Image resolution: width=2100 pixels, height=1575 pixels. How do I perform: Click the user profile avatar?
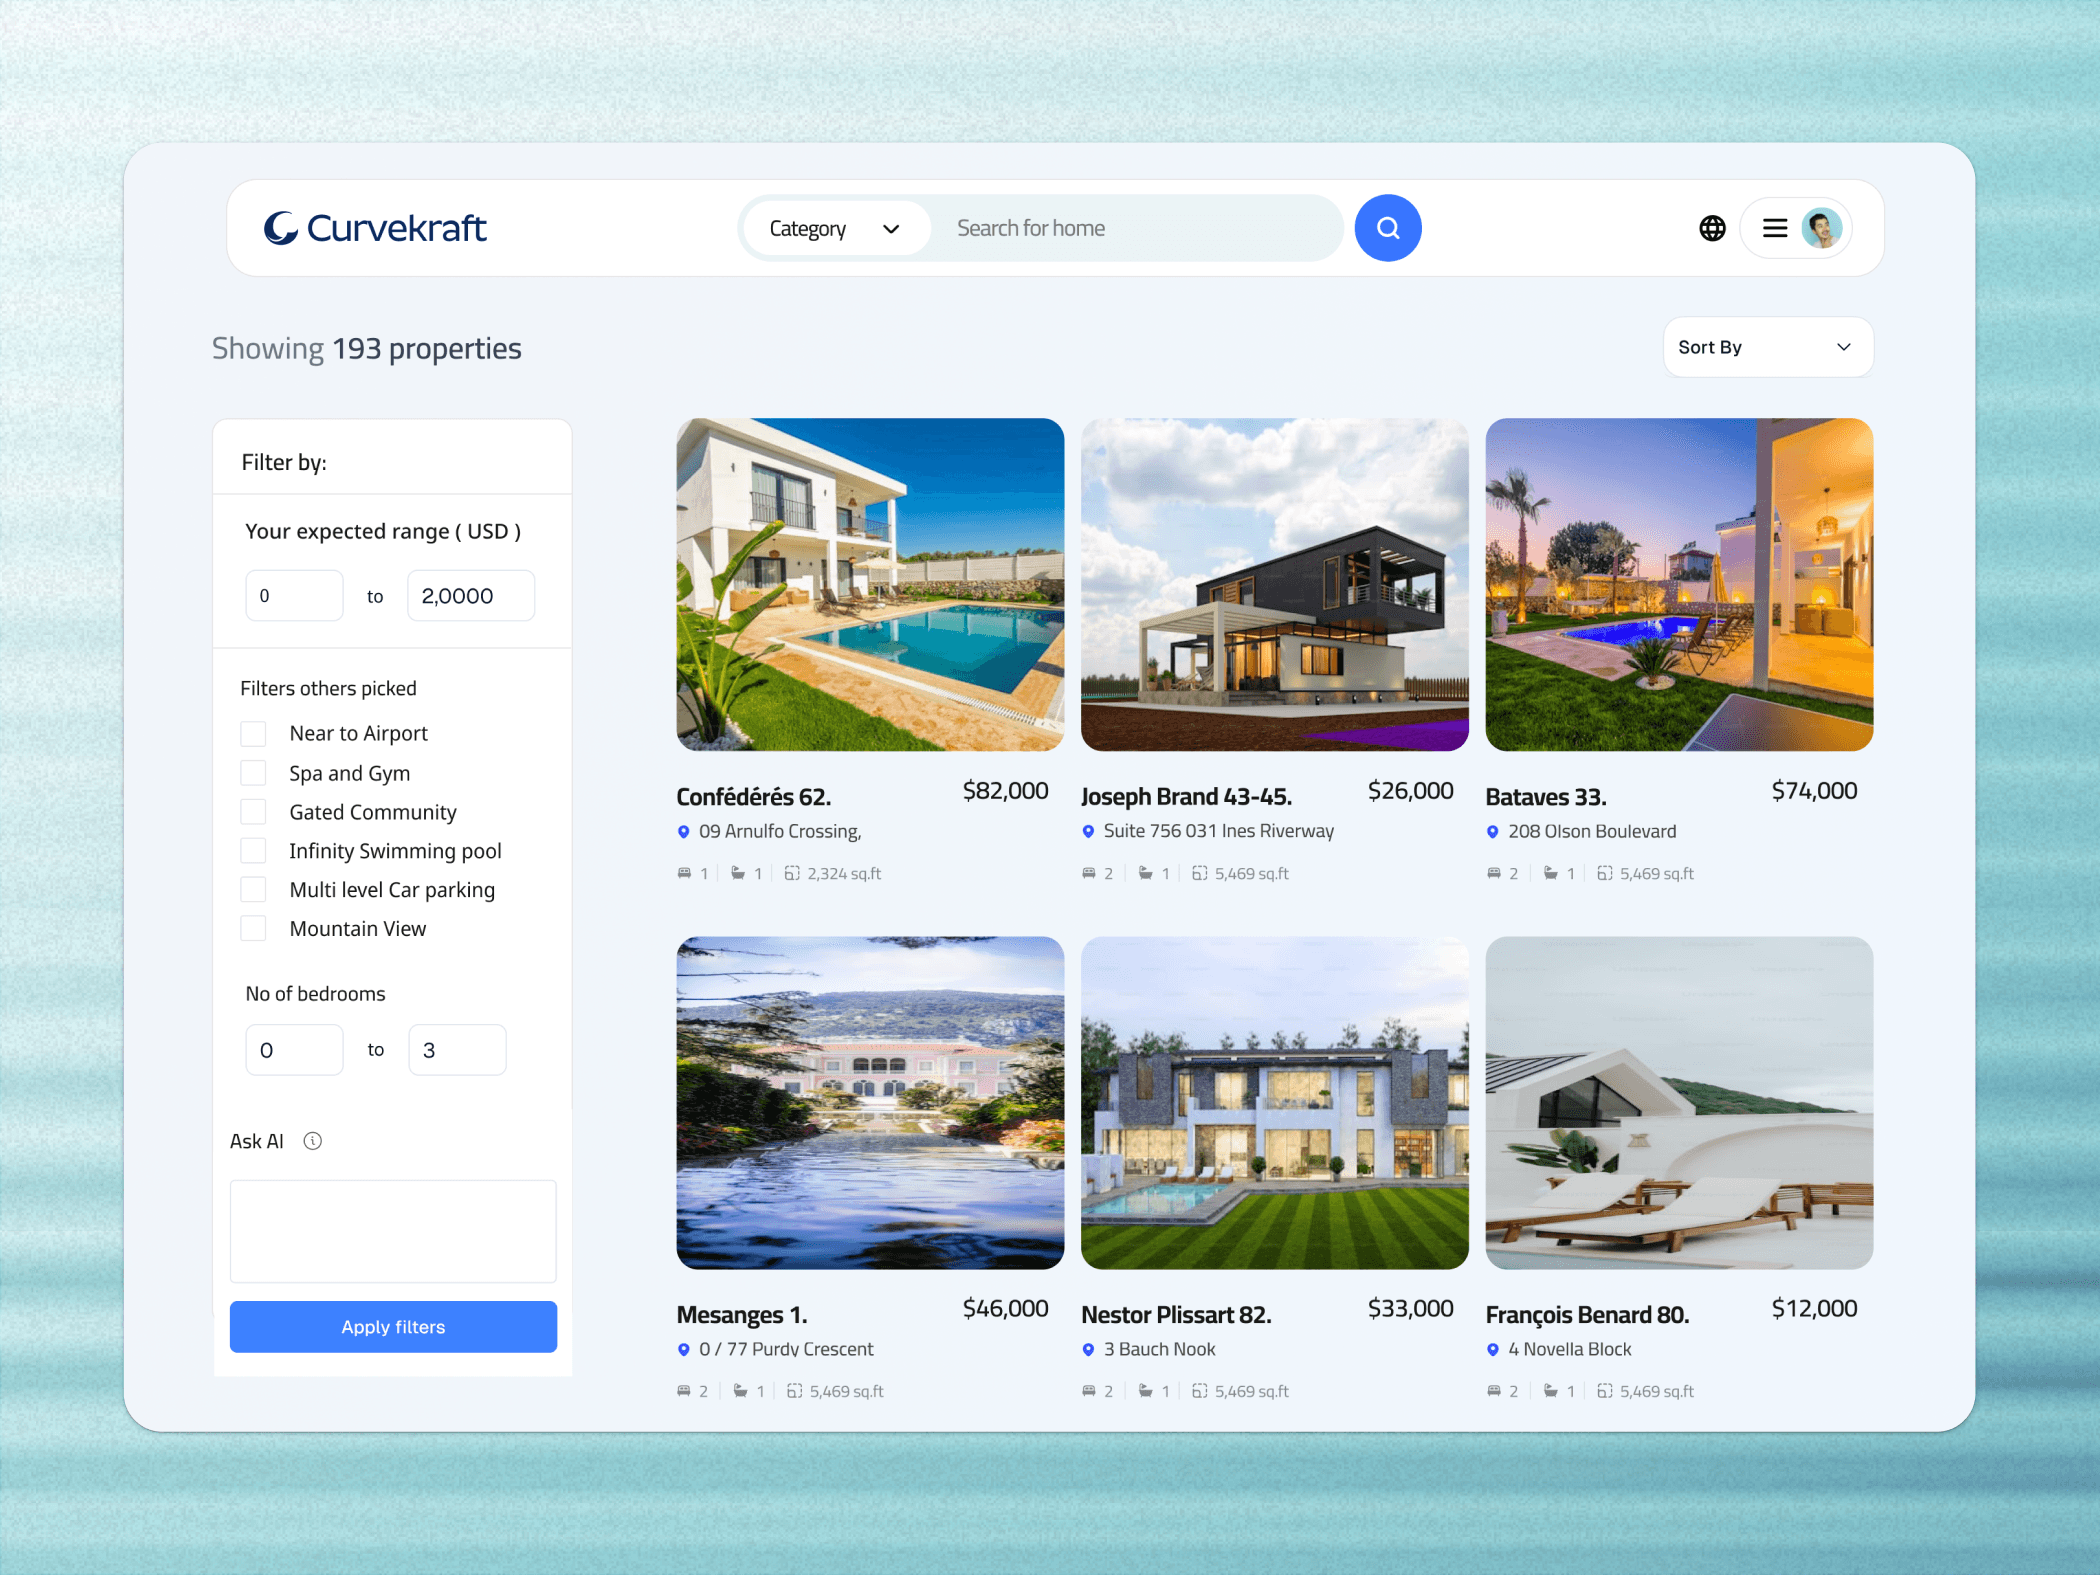[1820, 228]
